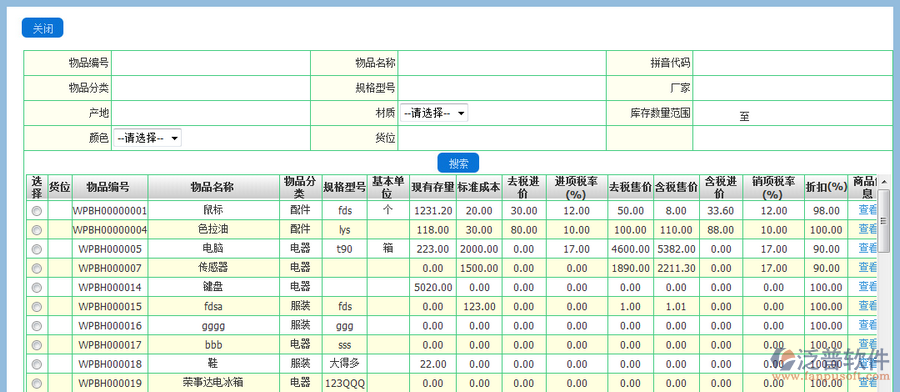Click the scrollbar up arrow
The height and width of the screenshot is (392, 900).
885,182
